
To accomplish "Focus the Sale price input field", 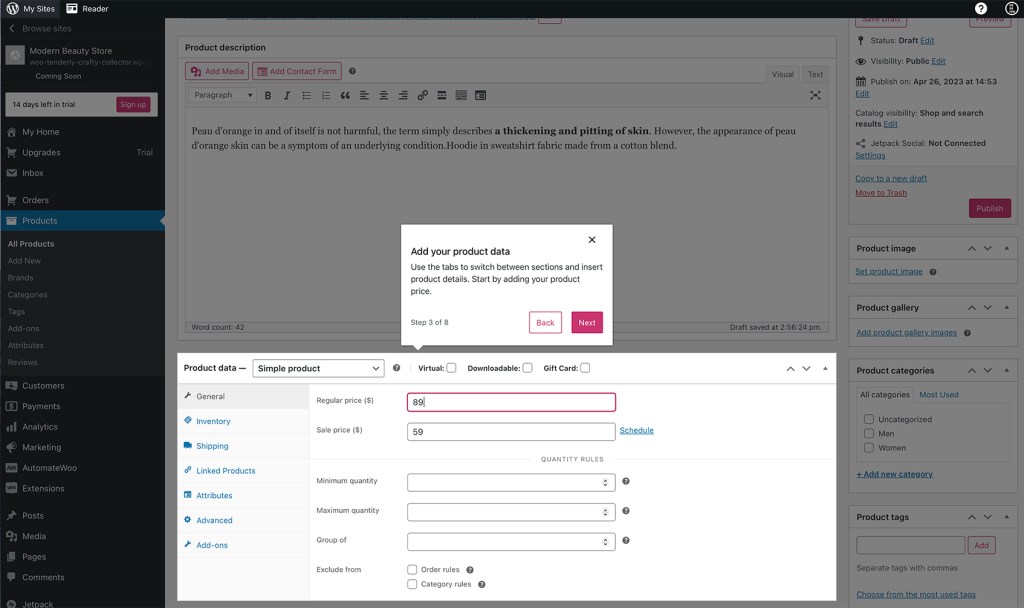I will tap(511, 432).
